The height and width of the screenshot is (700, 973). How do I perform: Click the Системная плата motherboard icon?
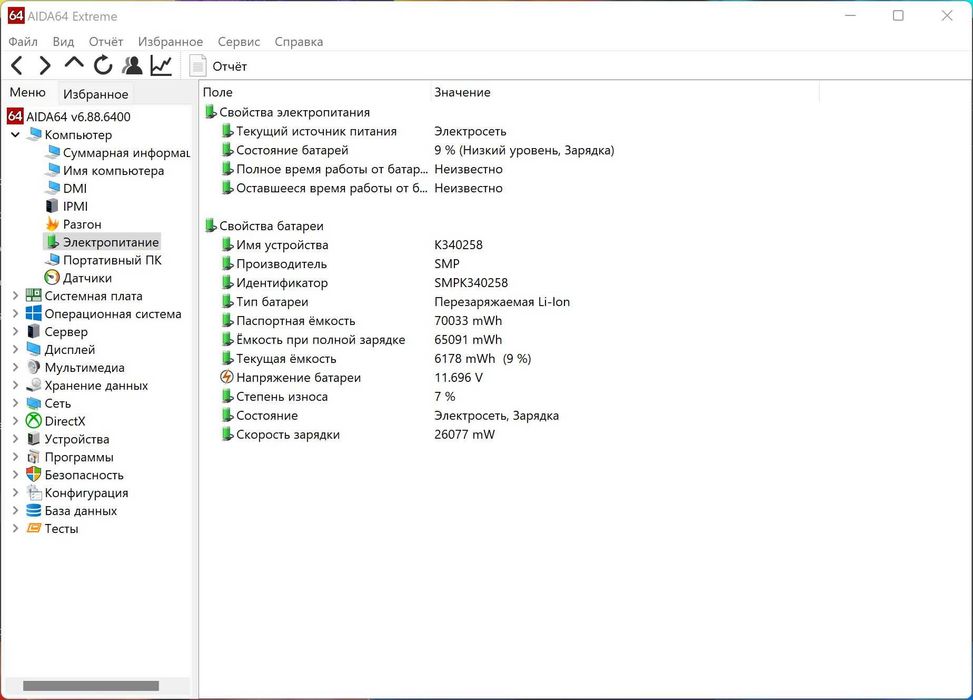(x=34, y=295)
